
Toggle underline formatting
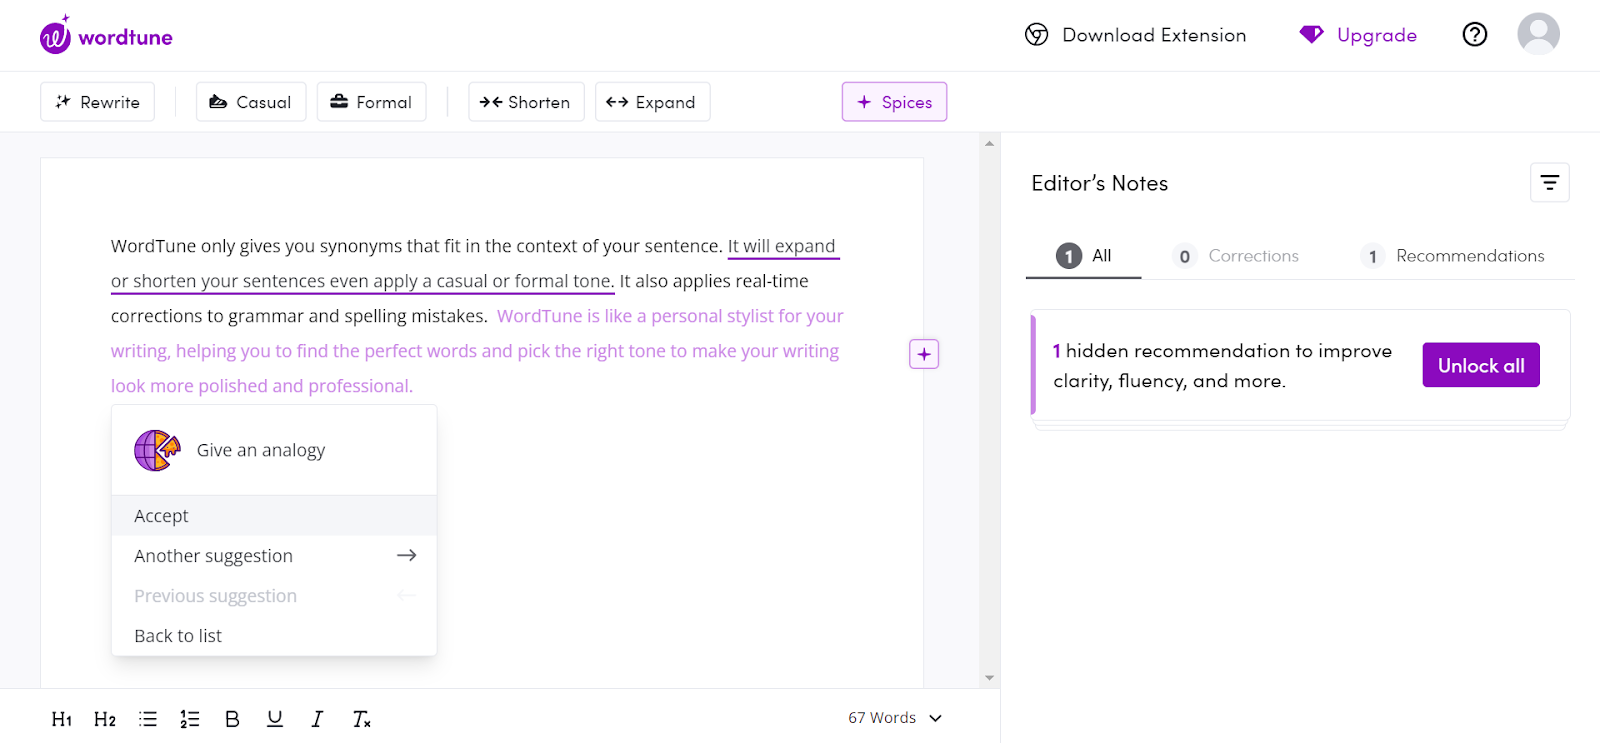coord(275,719)
